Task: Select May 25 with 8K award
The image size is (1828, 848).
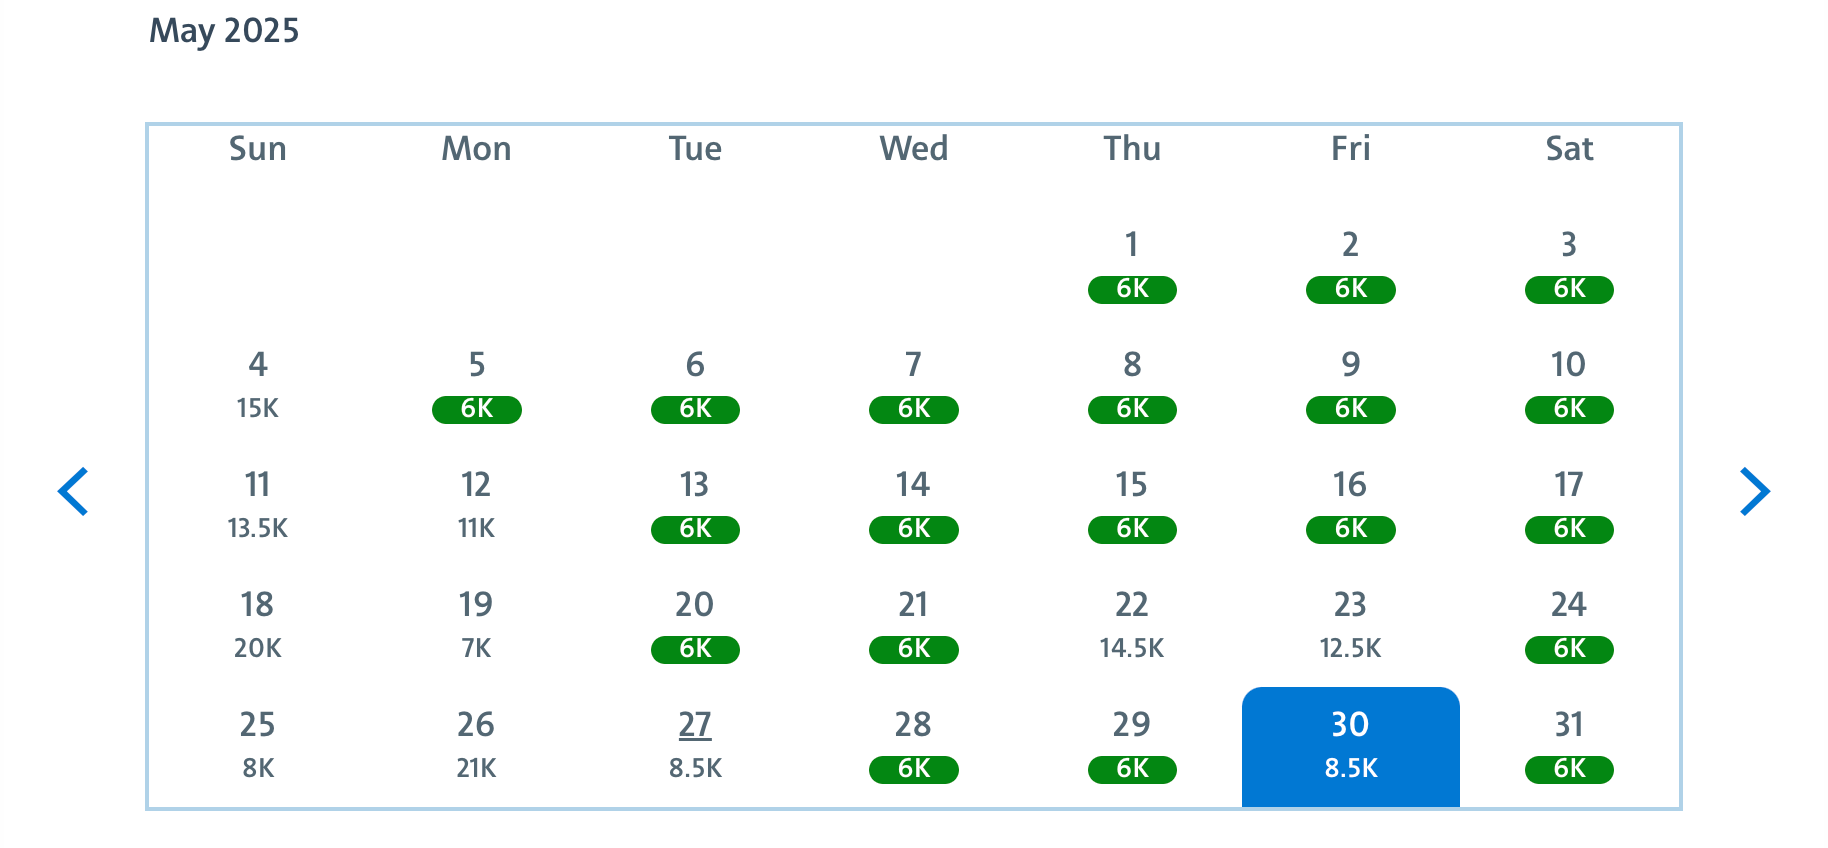Action: pos(257,745)
